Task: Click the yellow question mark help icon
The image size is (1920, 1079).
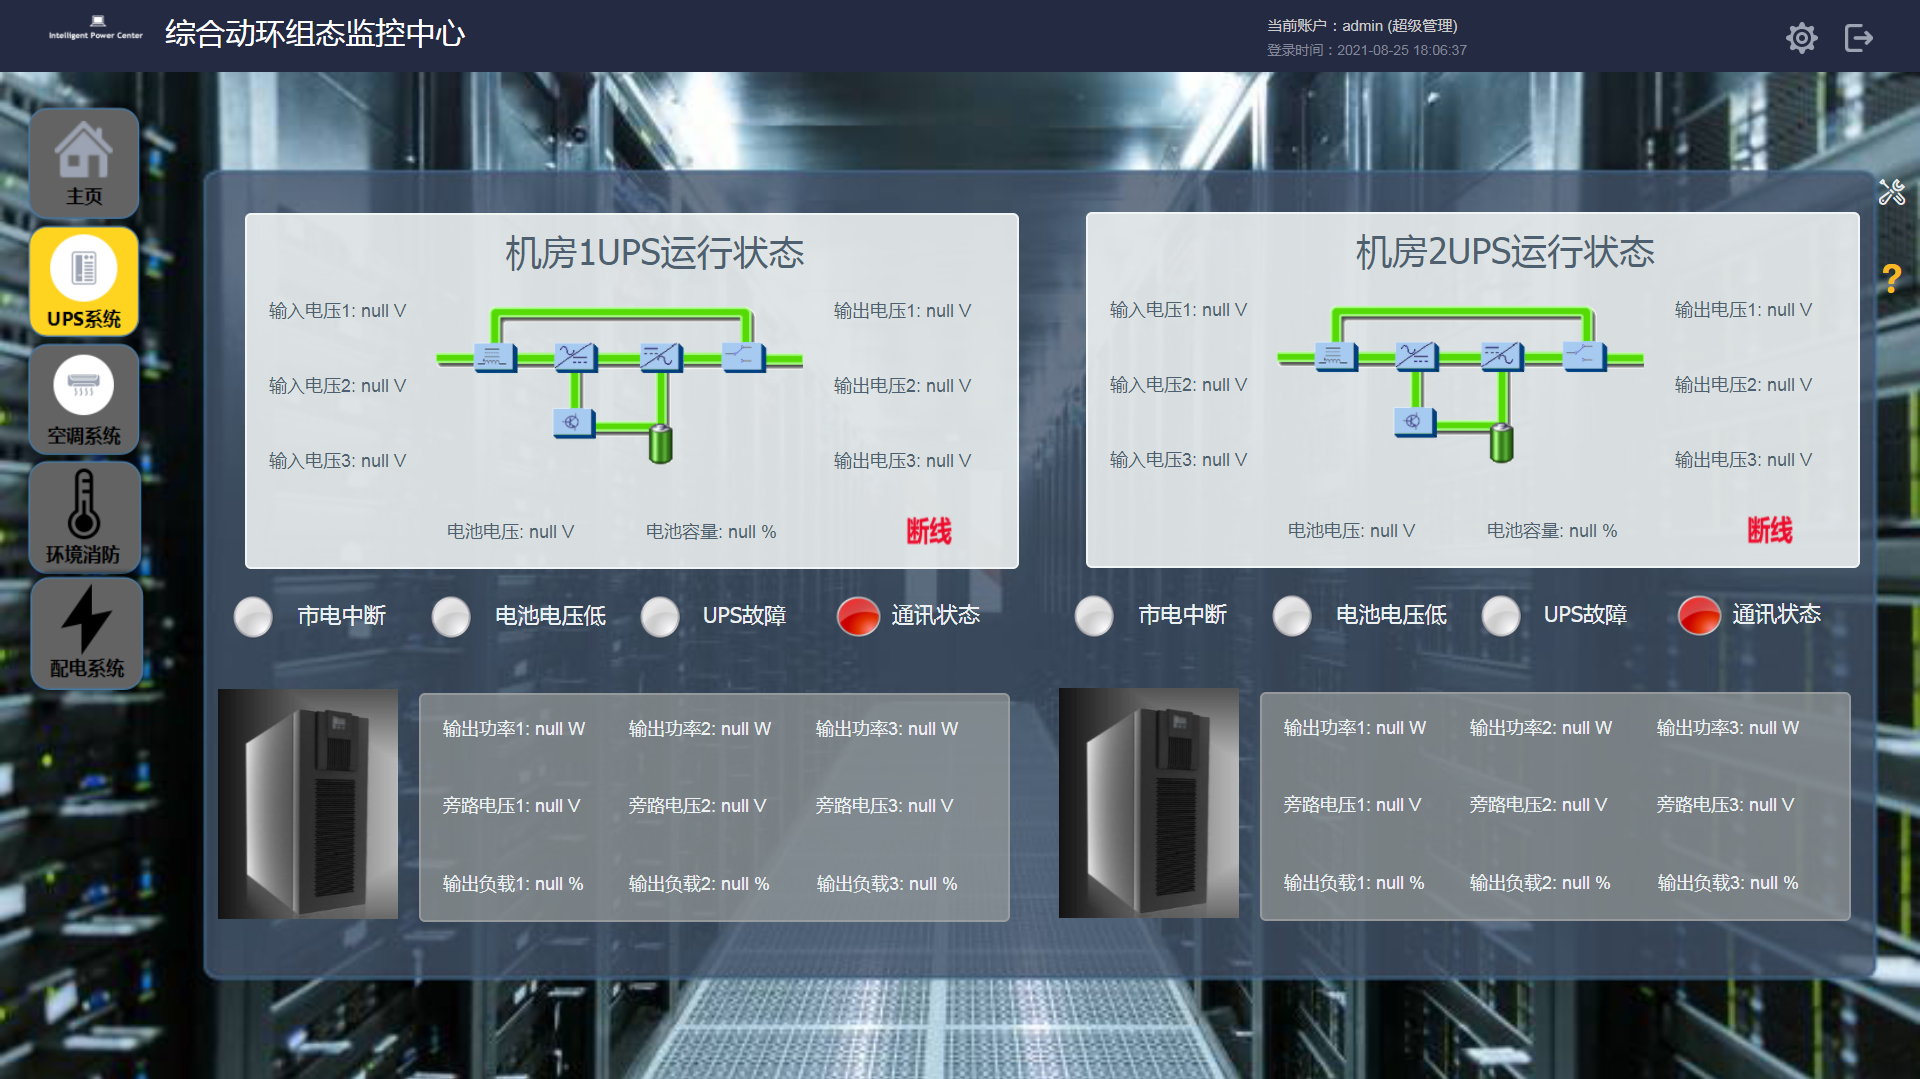Action: point(1891,278)
